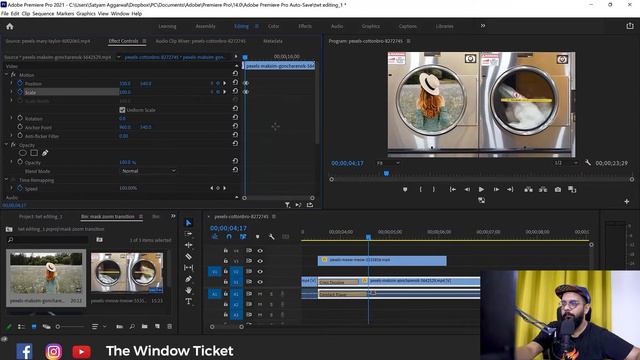Image resolution: width=640 pixels, height=360 pixels.
Task: Click Lift button in Program monitor
Action: click(528, 189)
